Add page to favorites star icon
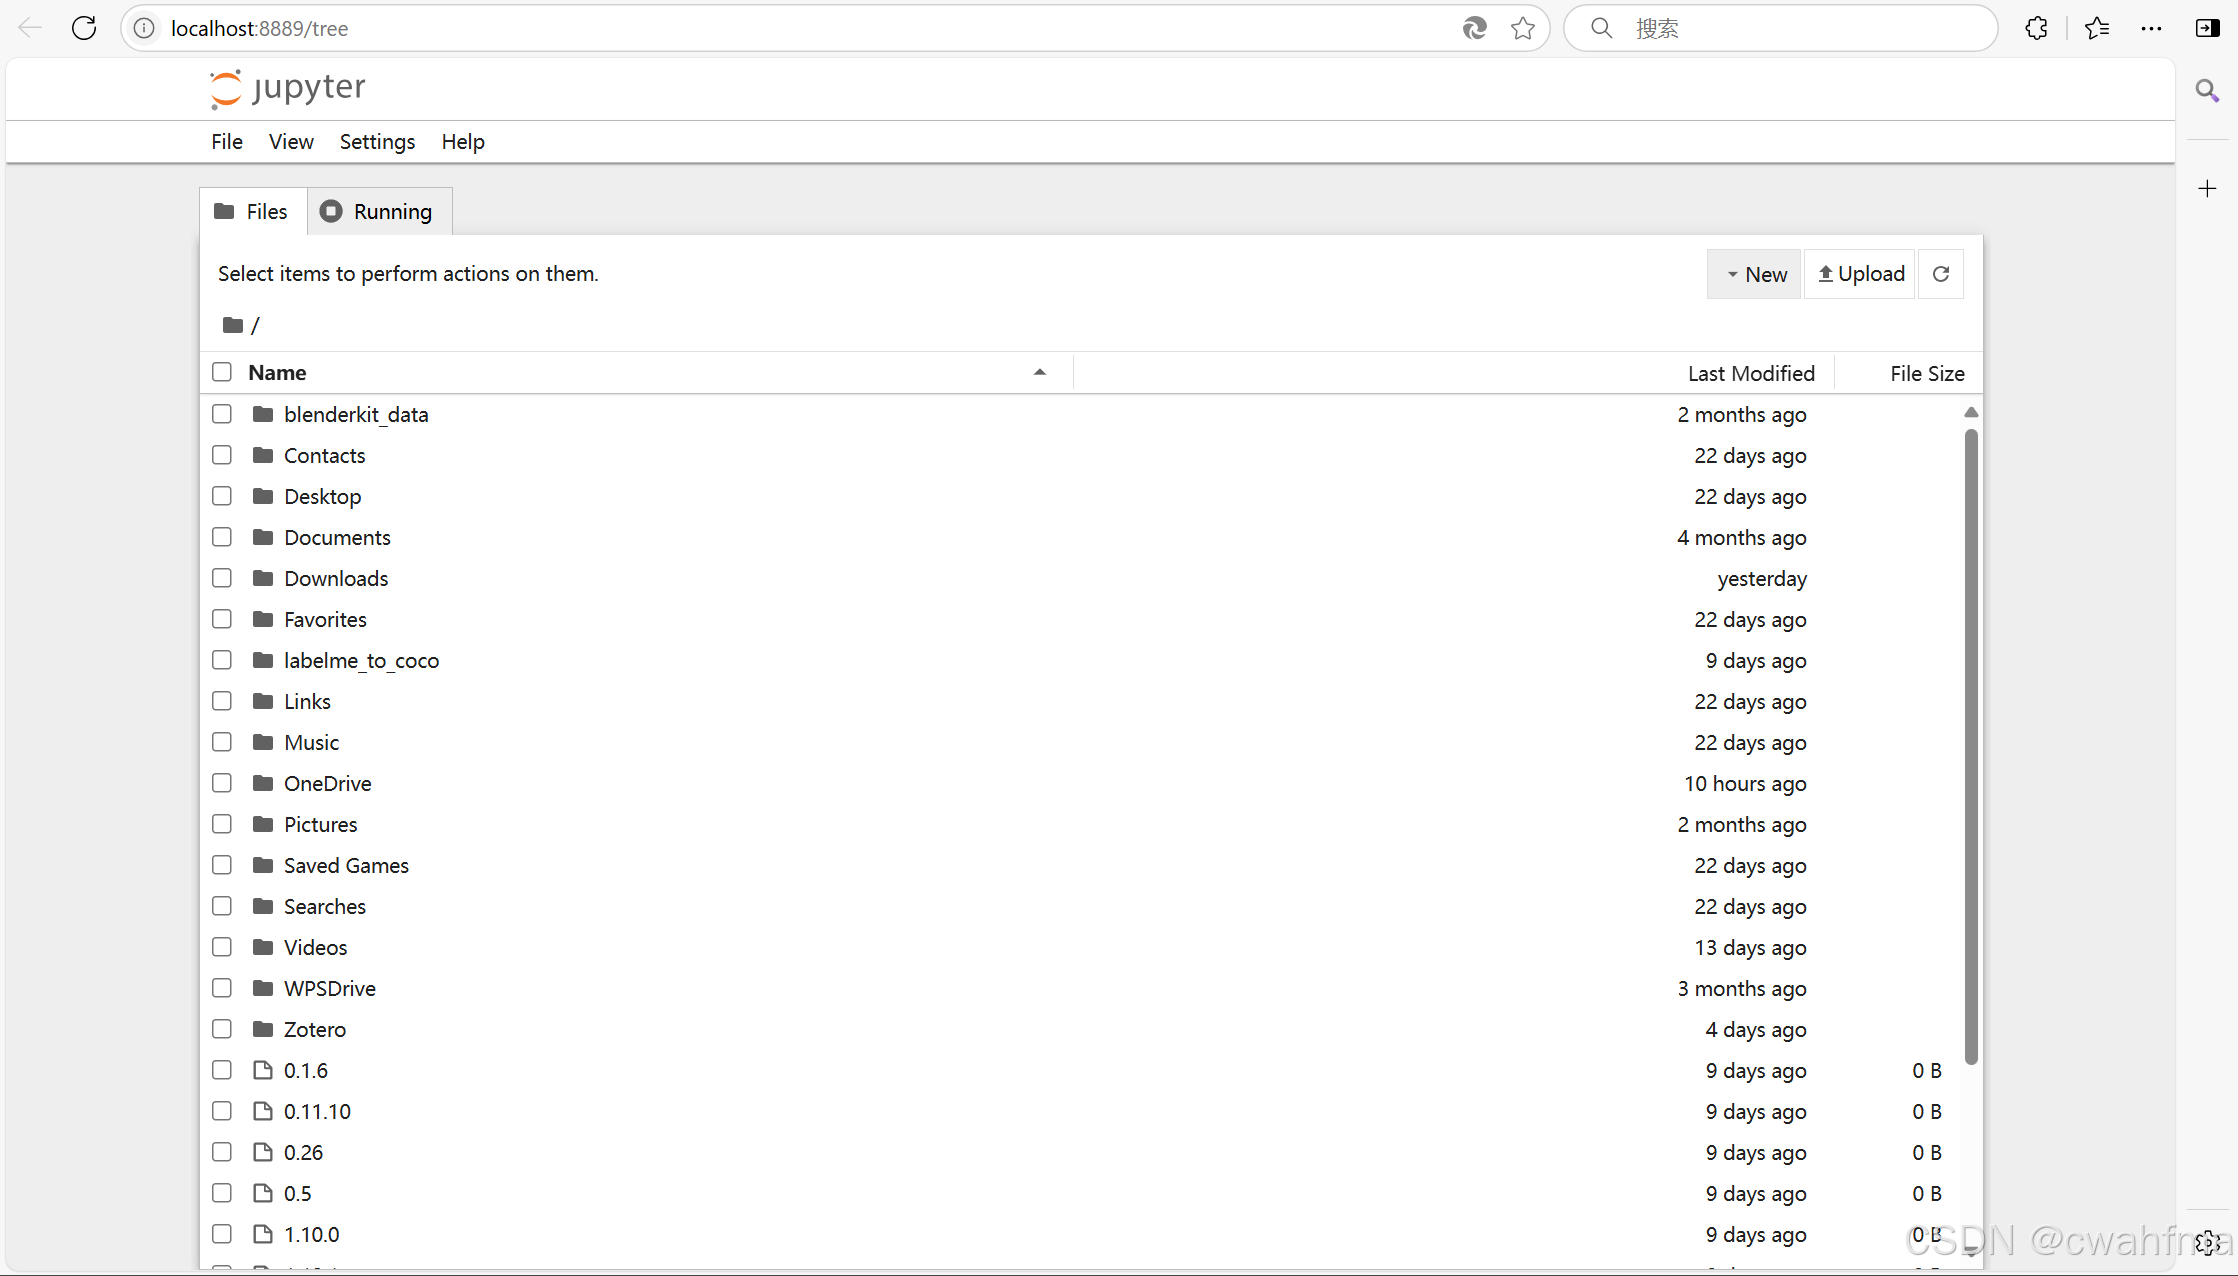The height and width of the screenshot is (1276, 2238). (1522, 28)
